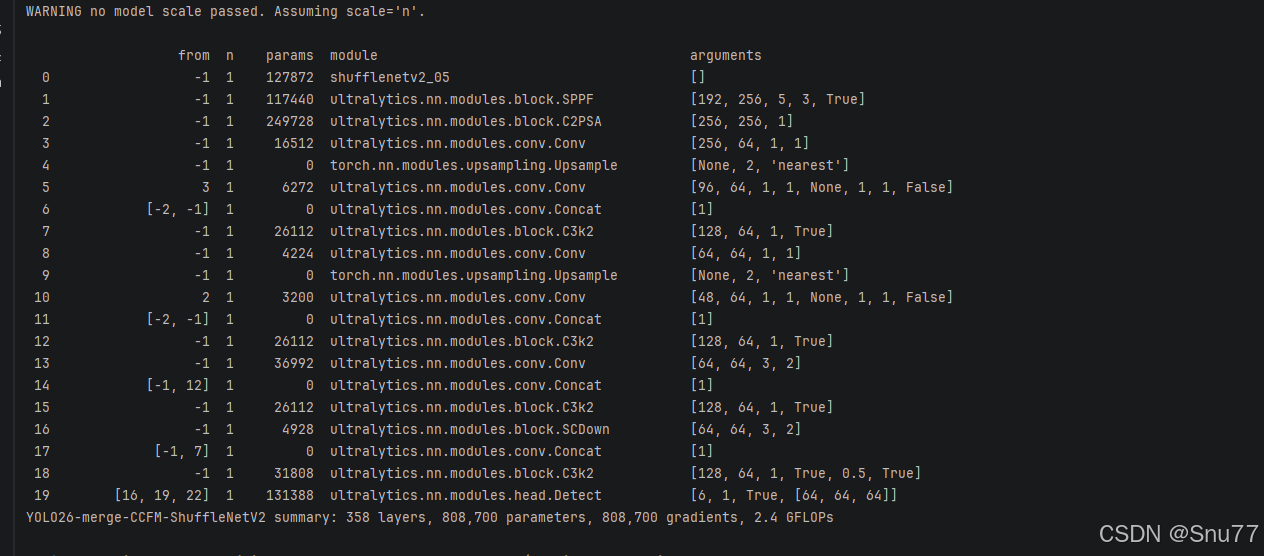Screen dimensions: 1264x556
Task: Click the 'from' column header
Action: 194,55
